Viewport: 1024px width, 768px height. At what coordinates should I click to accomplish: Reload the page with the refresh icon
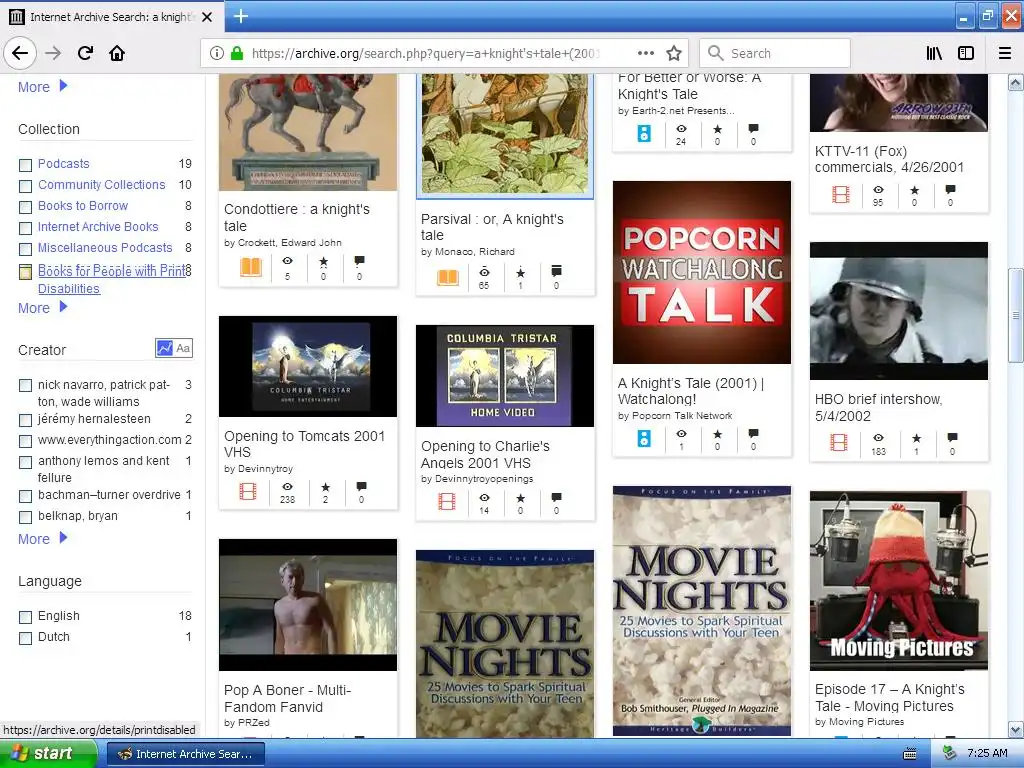pyautogui.click(x=85, y=53)
